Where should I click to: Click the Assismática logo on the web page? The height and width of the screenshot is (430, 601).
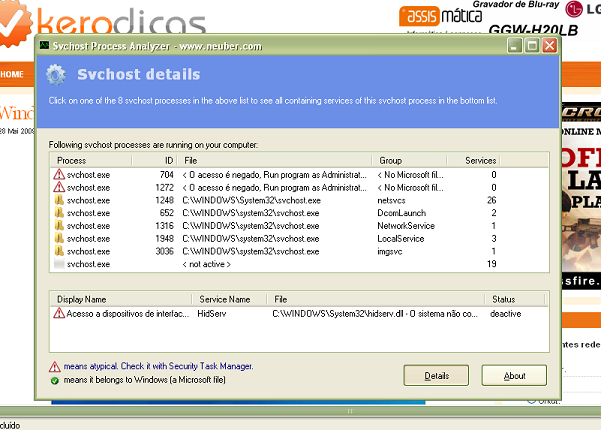[440, 16]
